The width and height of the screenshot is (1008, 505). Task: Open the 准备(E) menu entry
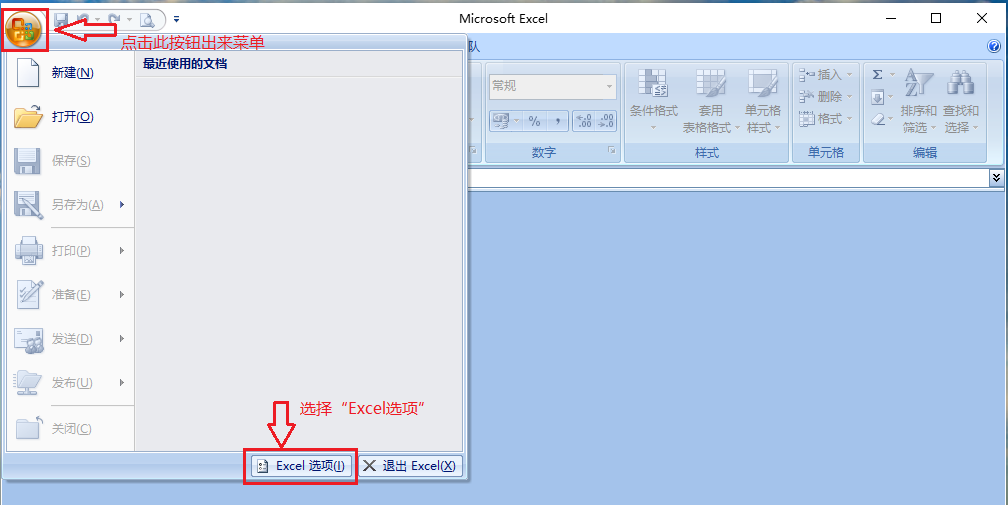69,294
